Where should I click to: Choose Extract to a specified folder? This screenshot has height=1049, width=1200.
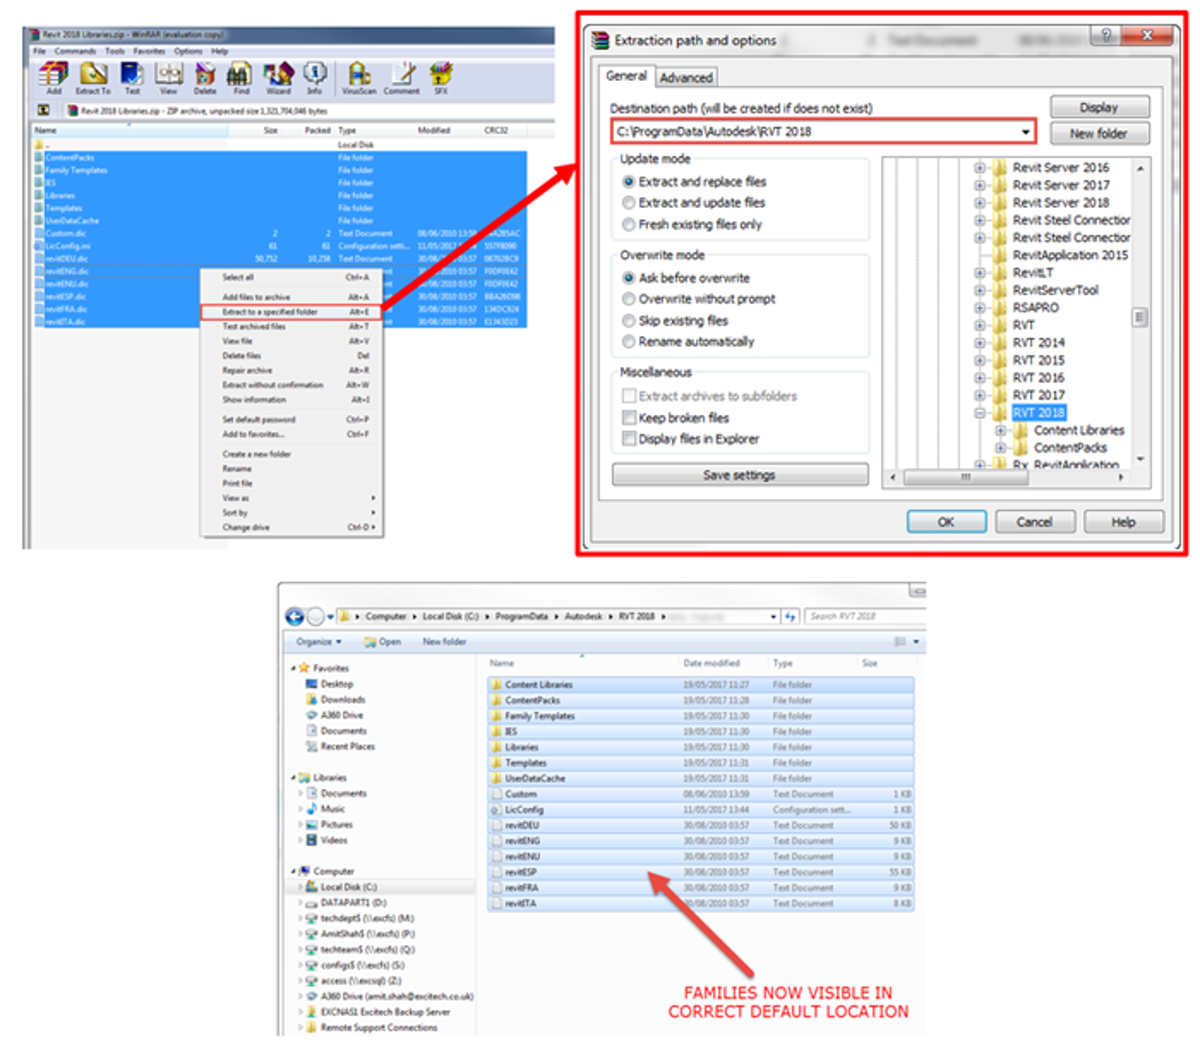(289, 312)
